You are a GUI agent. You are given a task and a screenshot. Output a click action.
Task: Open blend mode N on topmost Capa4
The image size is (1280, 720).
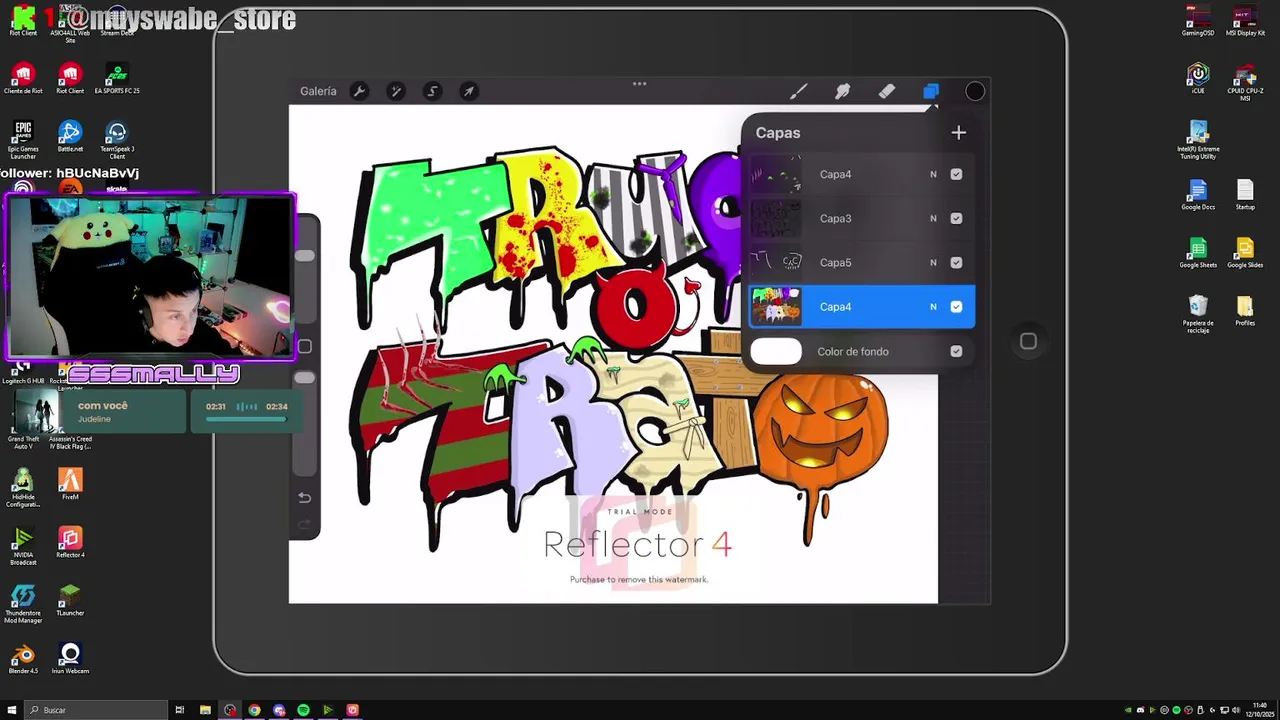tap(933, 174)
